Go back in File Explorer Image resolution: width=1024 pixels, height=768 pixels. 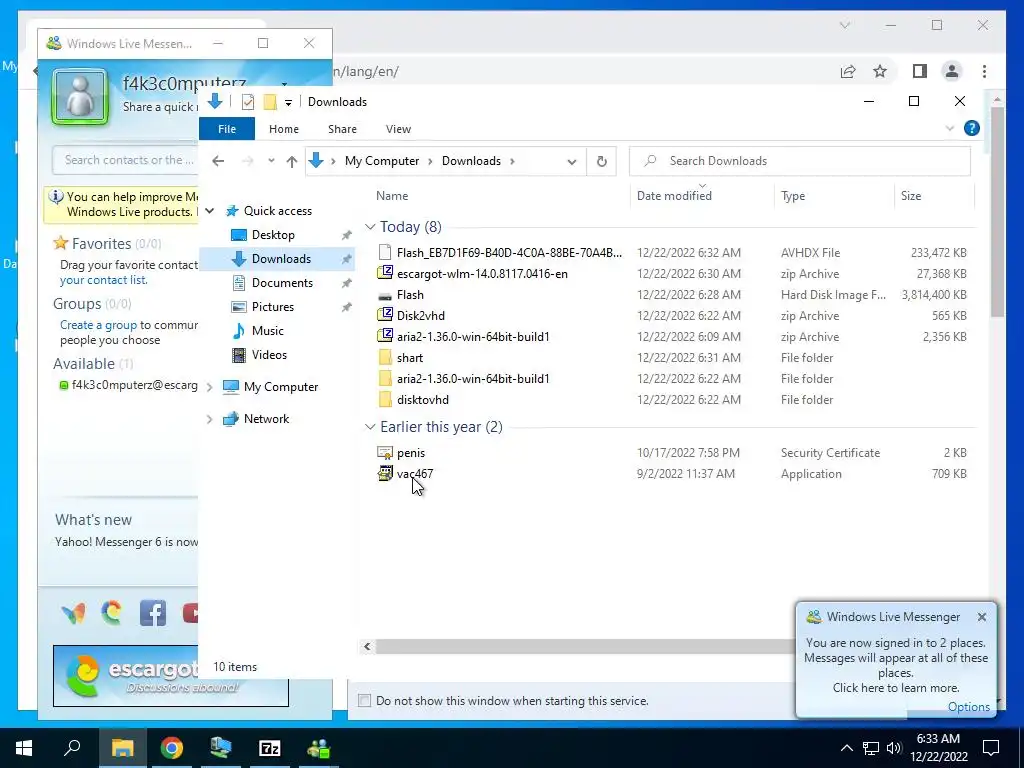[x=218, y=161]
